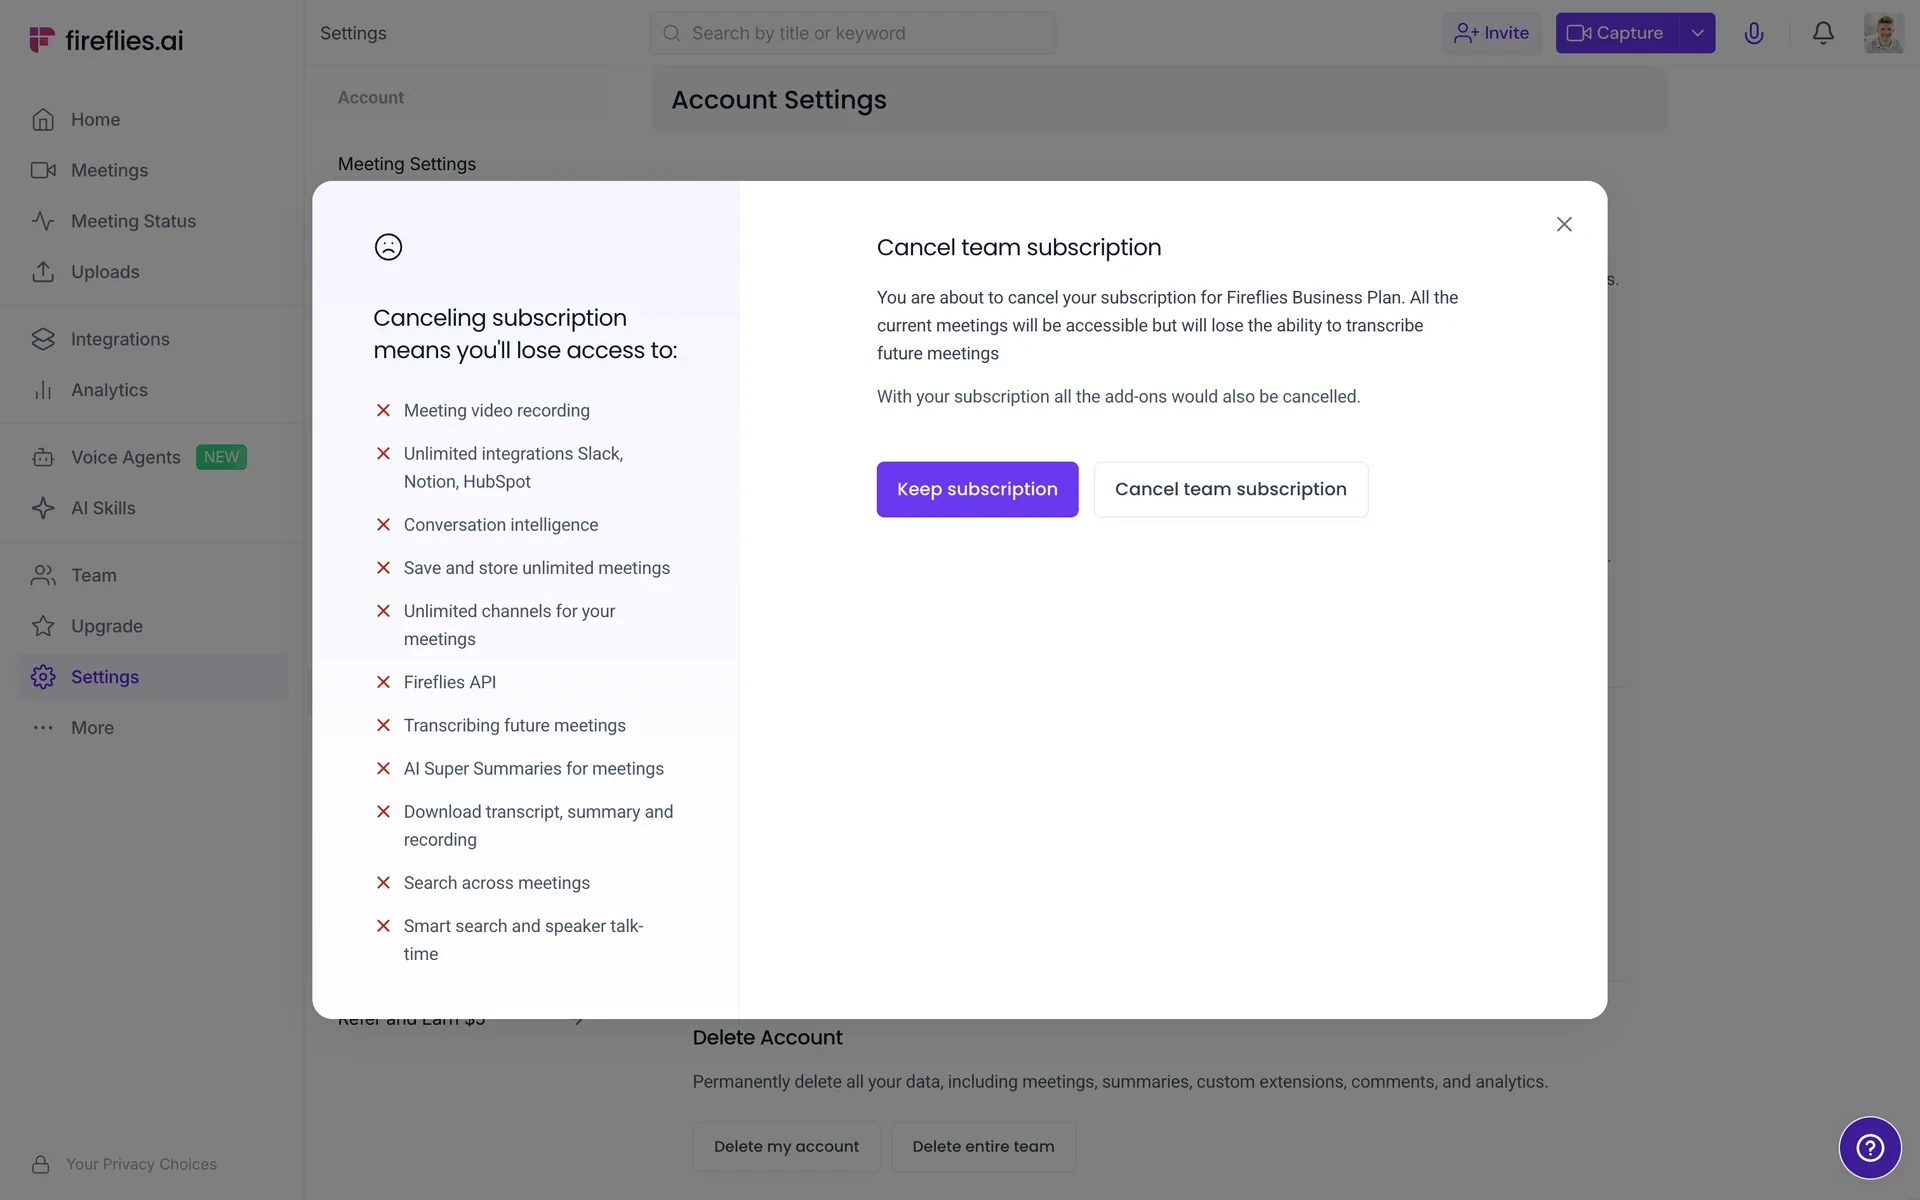Click the sad face icon
This screenshot has height=1200, width=1920.
(388, 247)
